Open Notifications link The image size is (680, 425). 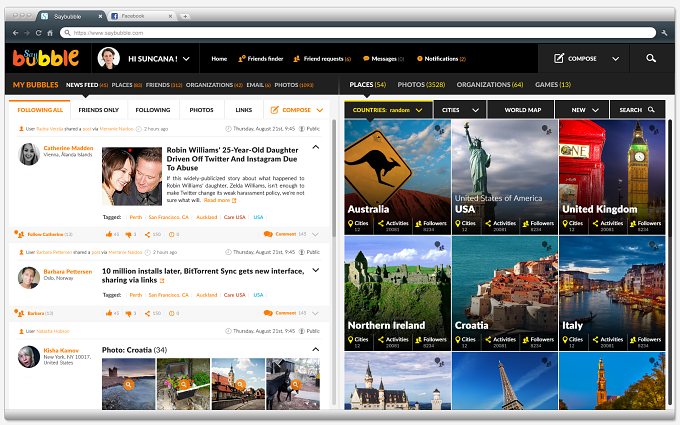point(441,59)
